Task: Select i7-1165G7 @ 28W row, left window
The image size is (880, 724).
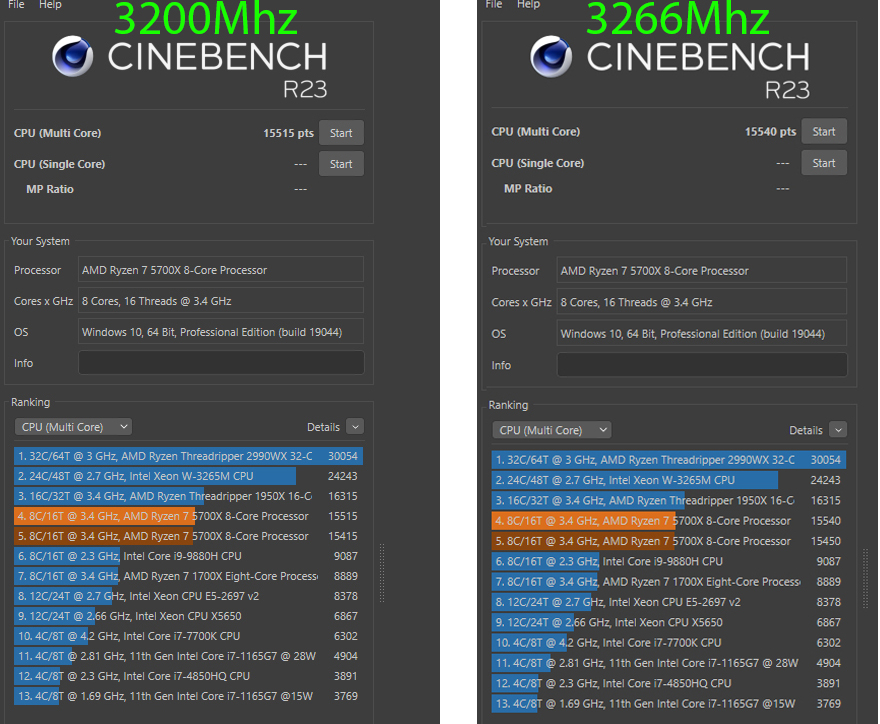Action: coord(189,656)
